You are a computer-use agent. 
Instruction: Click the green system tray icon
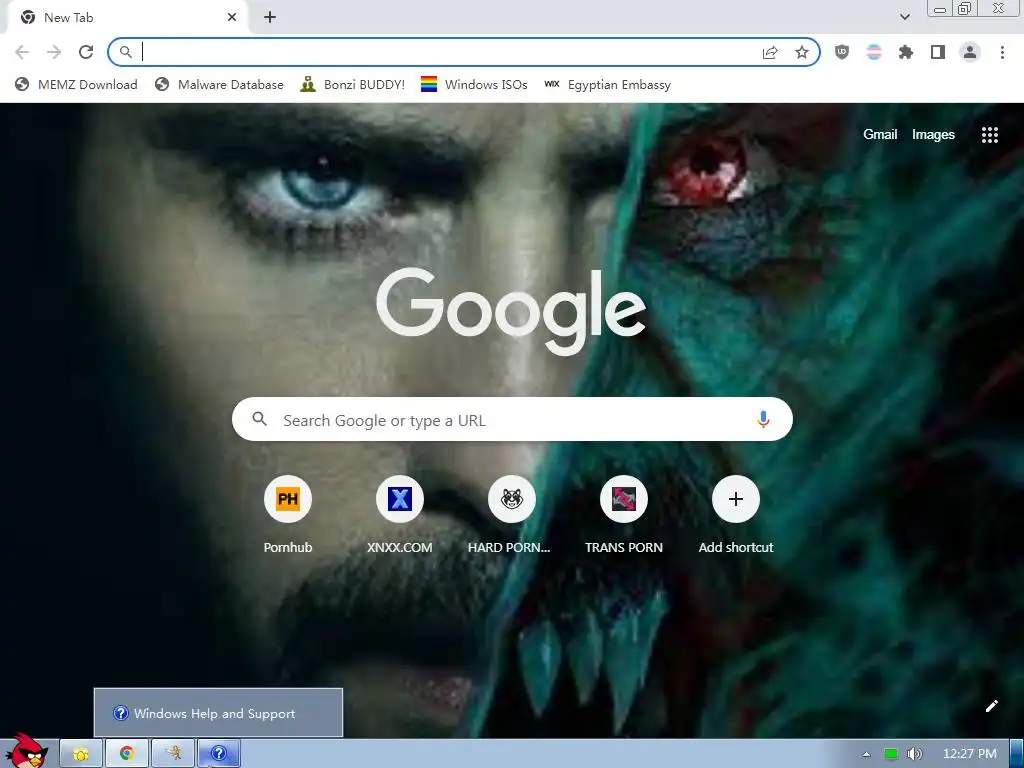pyautogui.click(x=891, y=754)
